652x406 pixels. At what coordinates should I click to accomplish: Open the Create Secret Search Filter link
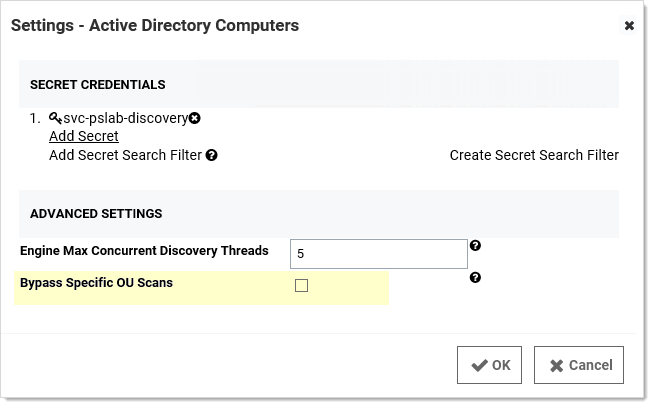tap(533, 155)
